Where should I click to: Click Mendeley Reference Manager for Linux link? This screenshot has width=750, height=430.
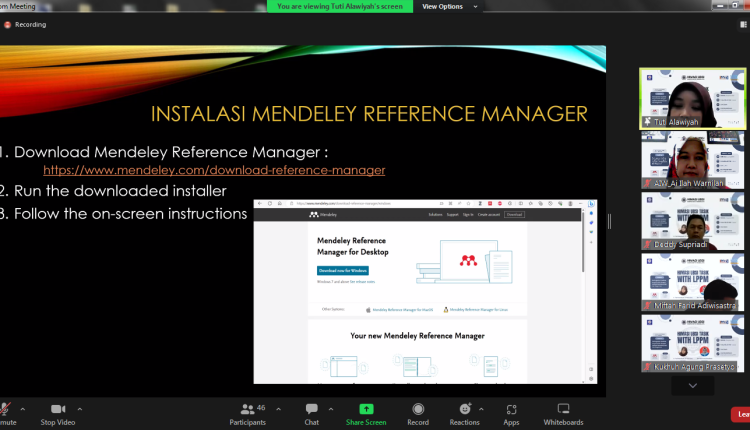tap(476, 310)
